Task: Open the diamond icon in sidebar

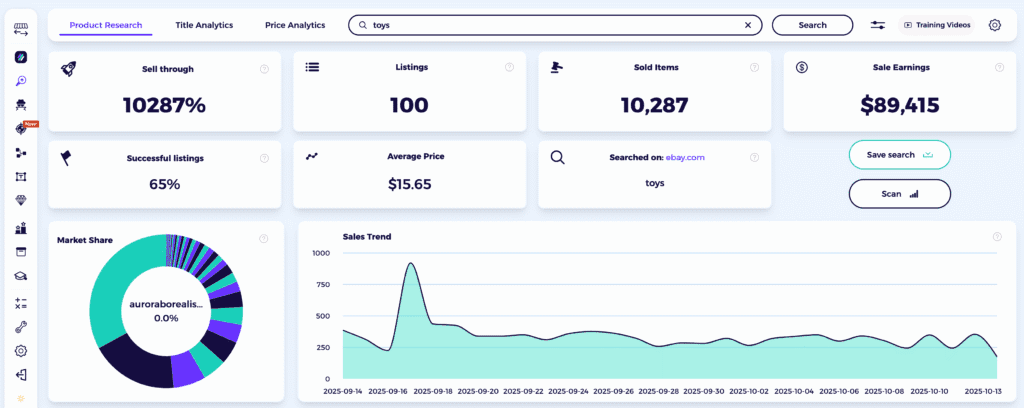Action: (x=21, y=201)
